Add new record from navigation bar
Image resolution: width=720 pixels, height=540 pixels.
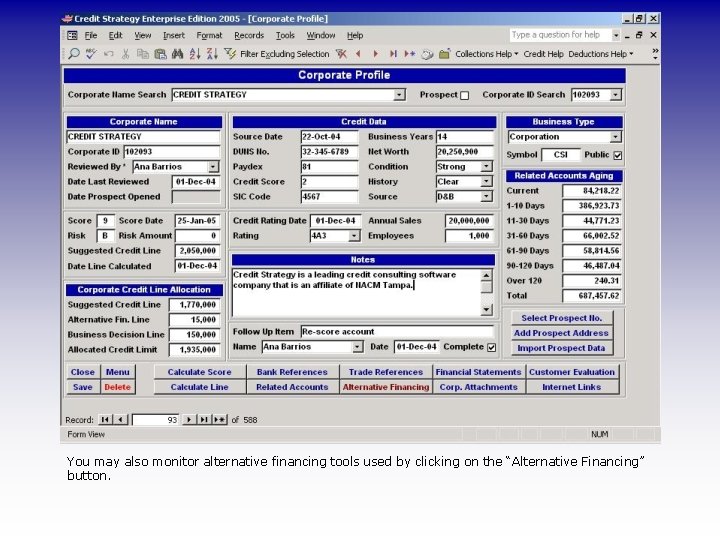point(219,419)
